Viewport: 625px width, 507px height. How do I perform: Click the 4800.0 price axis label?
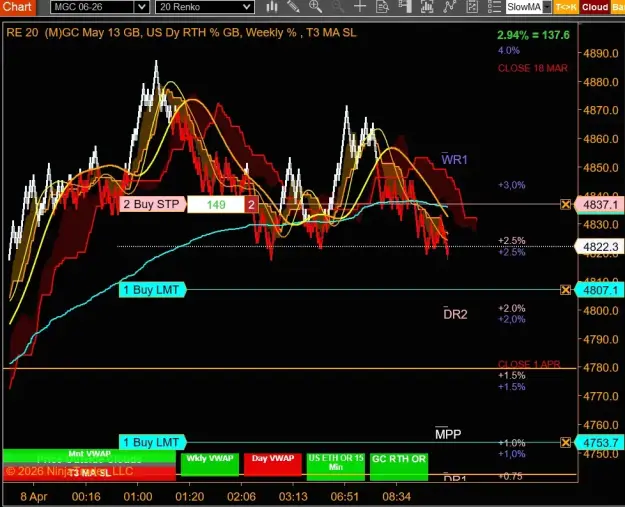point(601,311)
